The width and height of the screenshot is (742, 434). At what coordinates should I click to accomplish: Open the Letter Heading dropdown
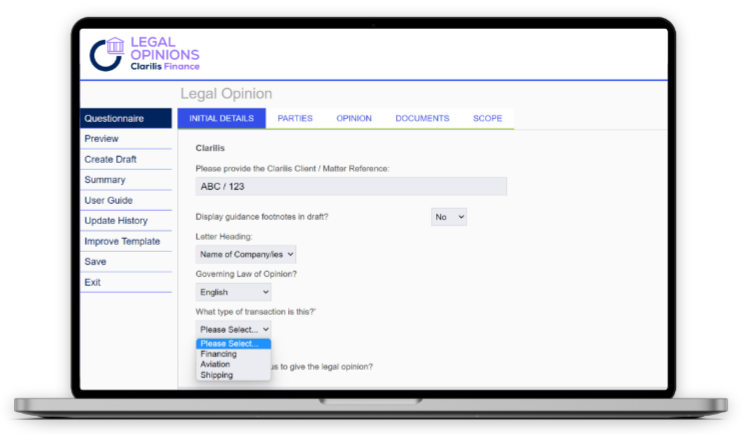click(245, 255)
